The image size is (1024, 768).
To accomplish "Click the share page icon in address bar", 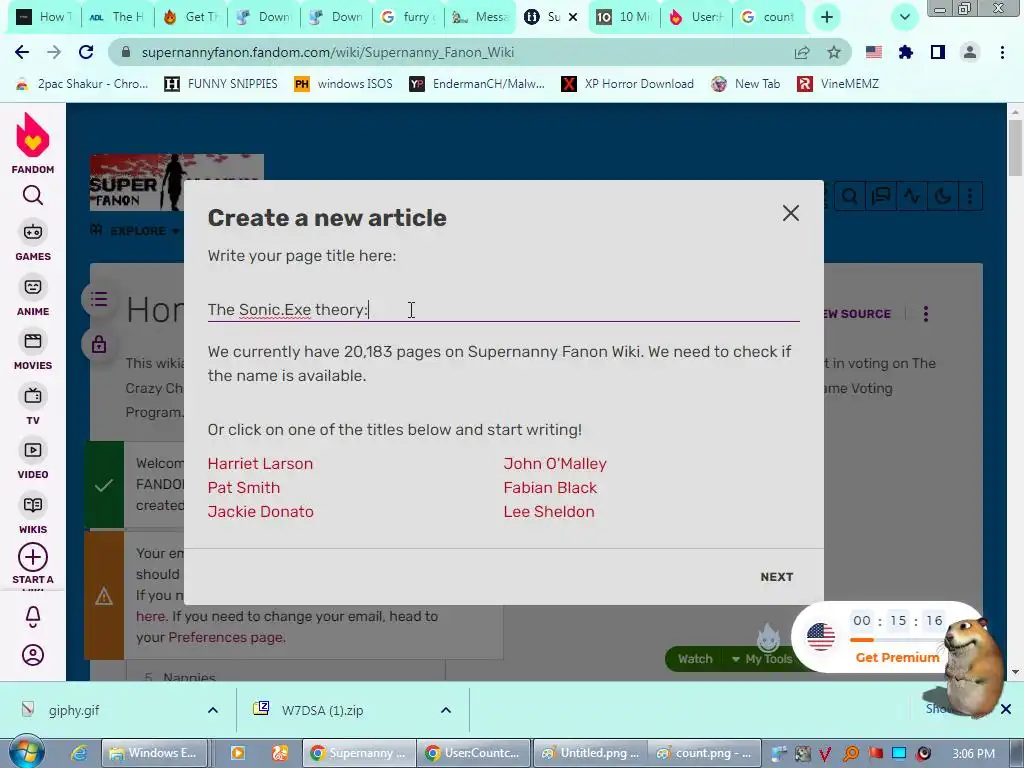I will 802,52.
